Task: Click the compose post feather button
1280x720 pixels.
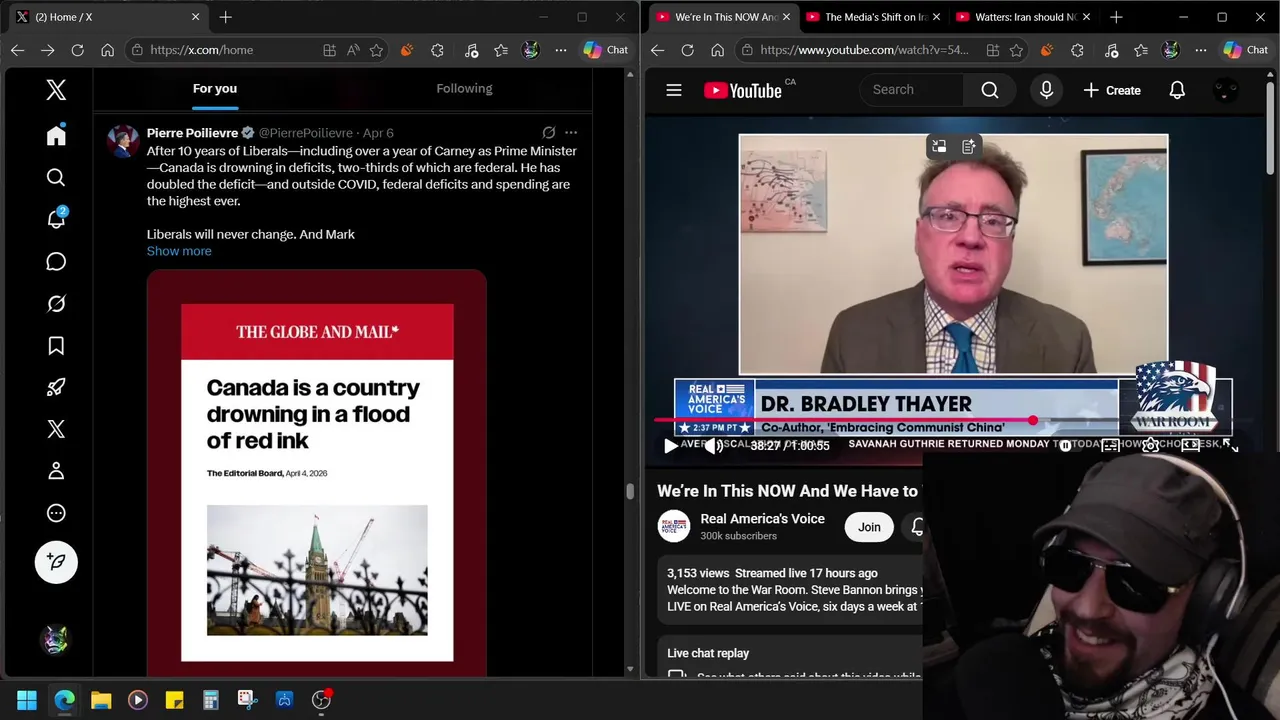Action: (56, 562)
